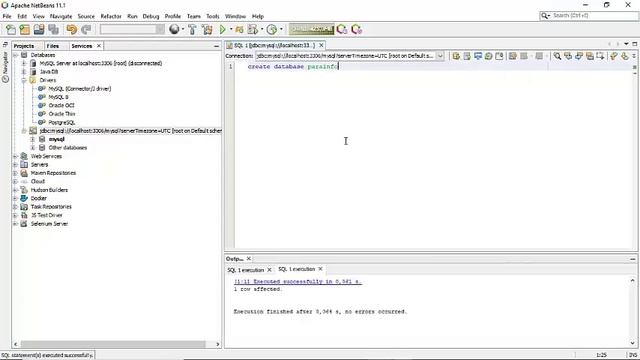Viewport: 640px width, 360px height.
Task: Click the Redo arrow icon
Action: tap(86, 29)
